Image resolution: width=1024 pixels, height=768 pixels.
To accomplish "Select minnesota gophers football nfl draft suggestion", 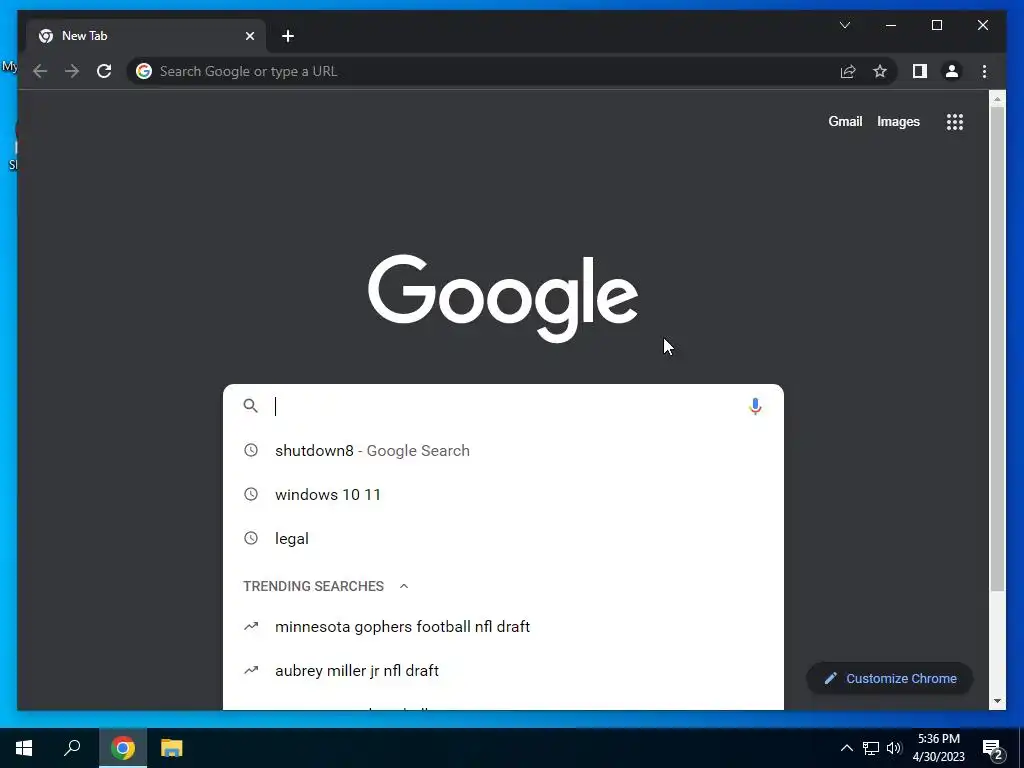I will coord(503,626).
